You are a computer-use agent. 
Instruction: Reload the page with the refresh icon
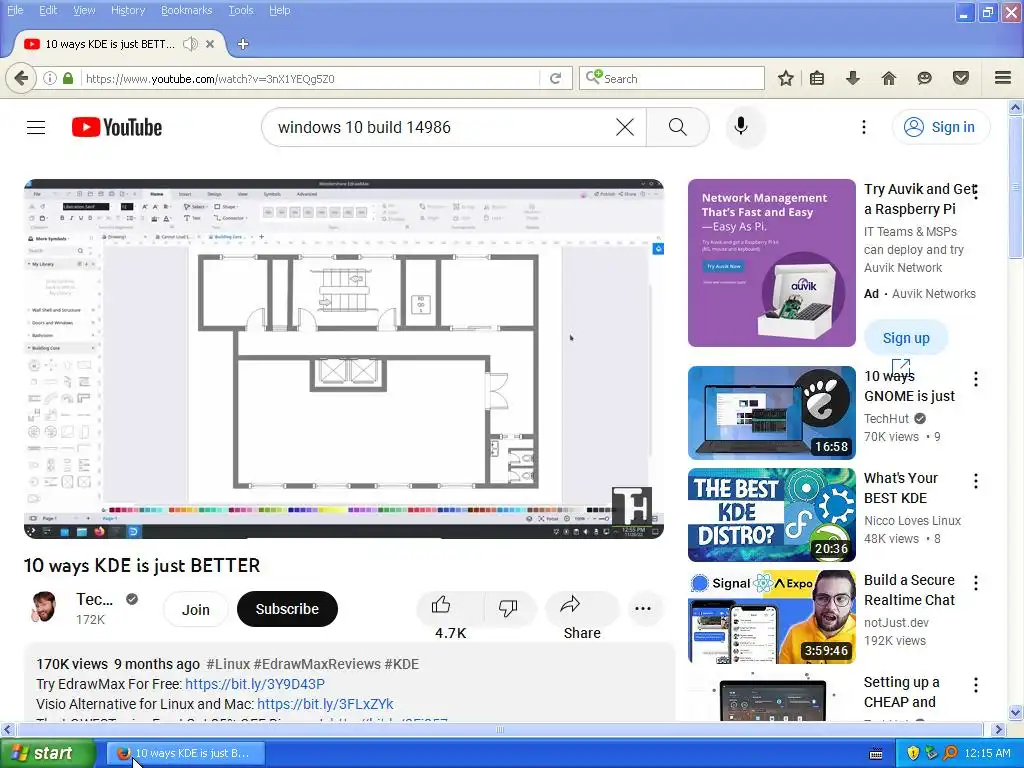click(x=556, y=78)
